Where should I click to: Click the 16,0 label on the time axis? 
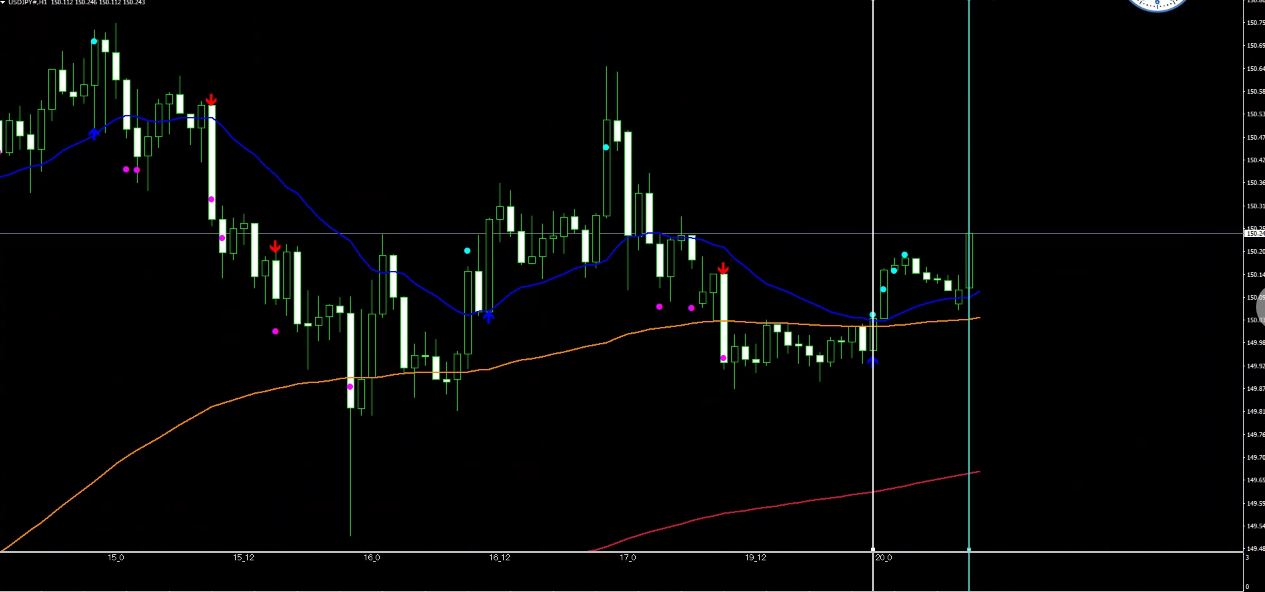tap(372, 558)
